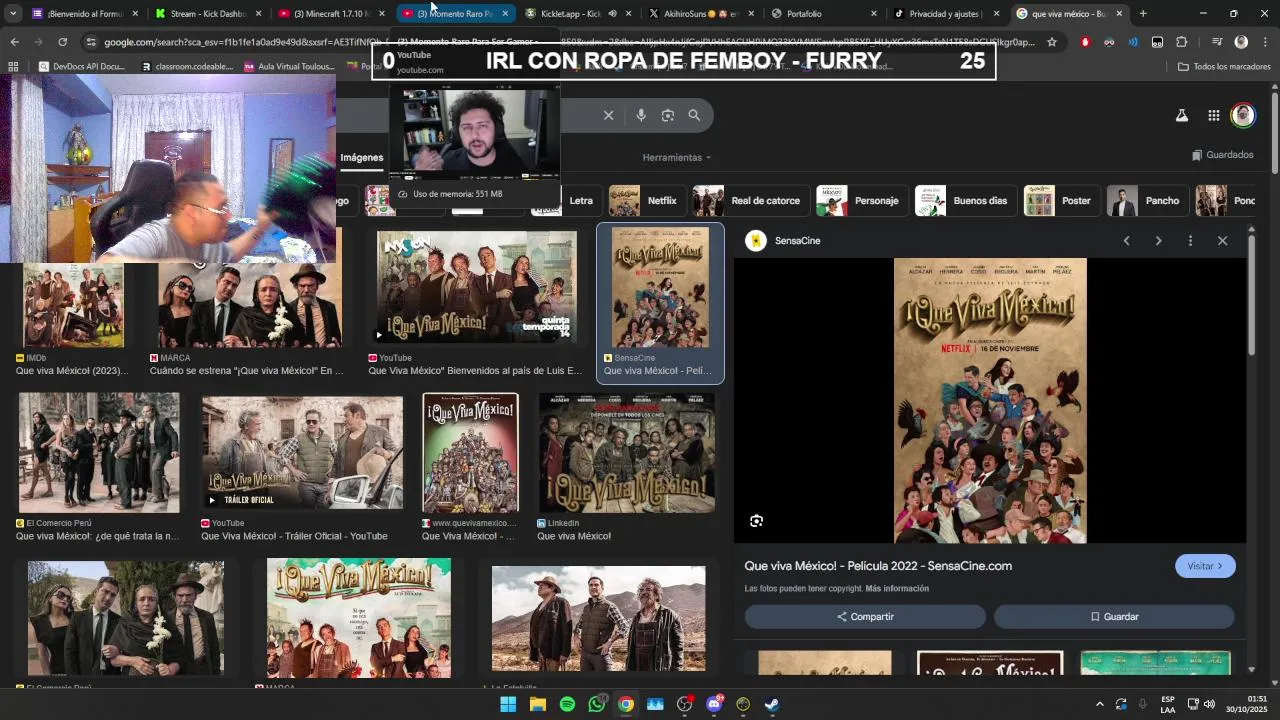Toggle the microphone icon in system tray

(1144, 704)
